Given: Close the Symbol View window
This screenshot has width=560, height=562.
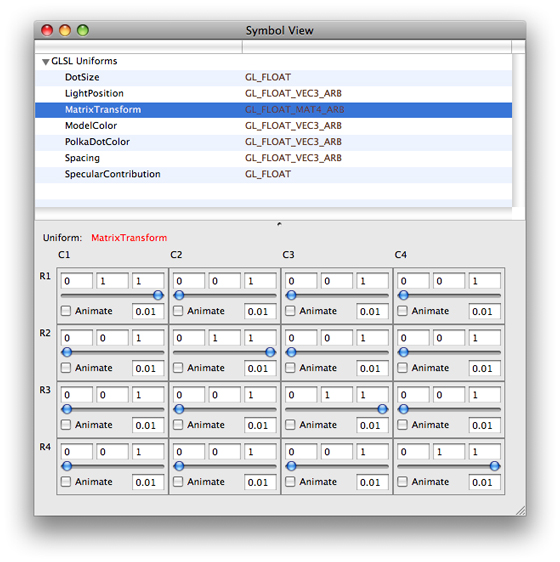Looking at the screenshot, I should point(47,30).
